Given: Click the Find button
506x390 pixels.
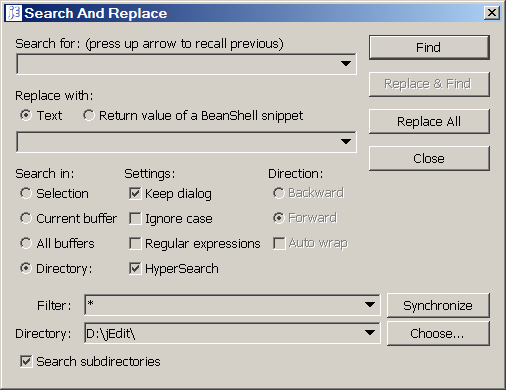Looking at the screenshot, I should point(429,47).
